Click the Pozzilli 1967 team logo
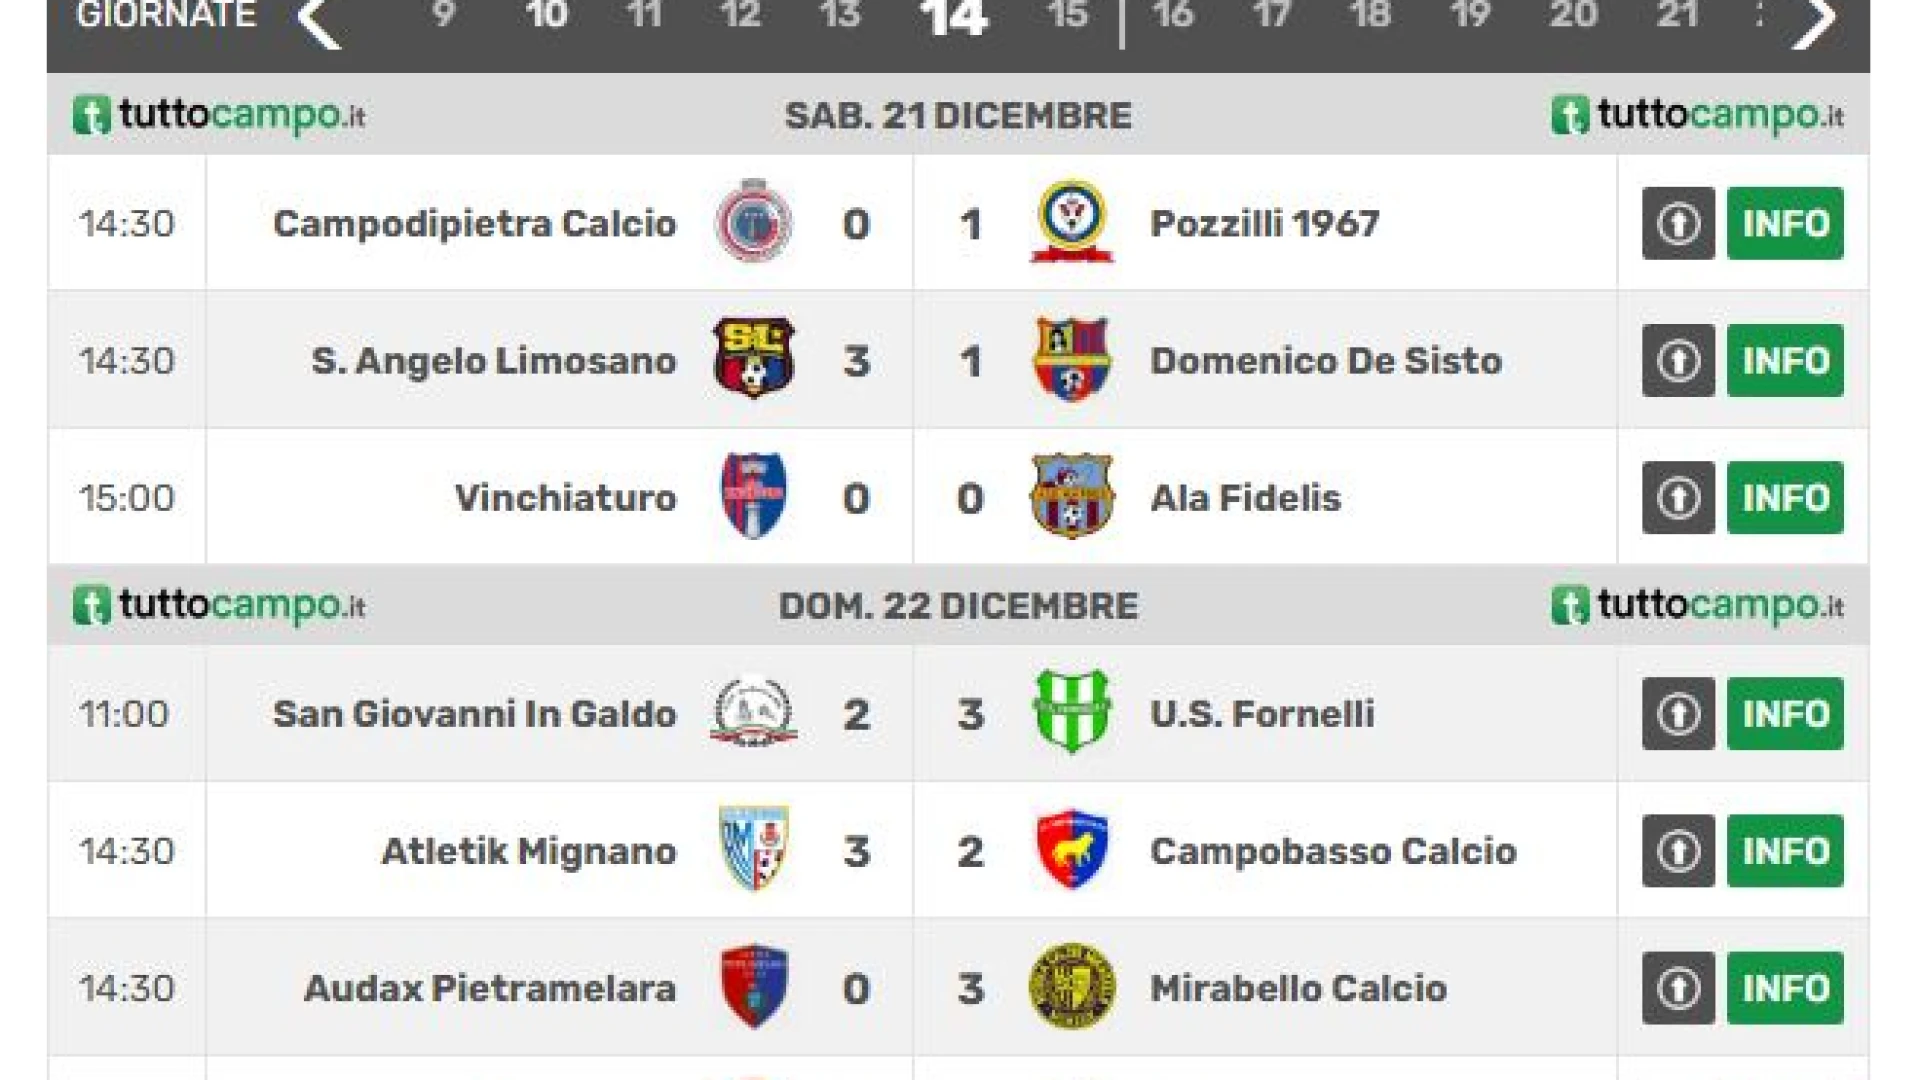The width and height of the screenshot is (1920, 1080). click(1072, 222)
